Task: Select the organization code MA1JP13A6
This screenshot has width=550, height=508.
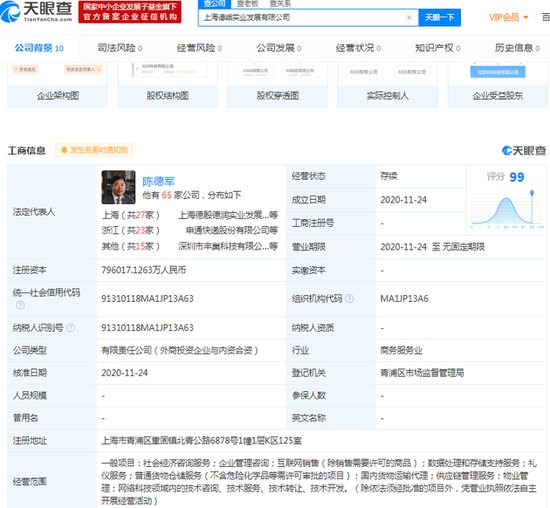Action: (x=404, y=299)
